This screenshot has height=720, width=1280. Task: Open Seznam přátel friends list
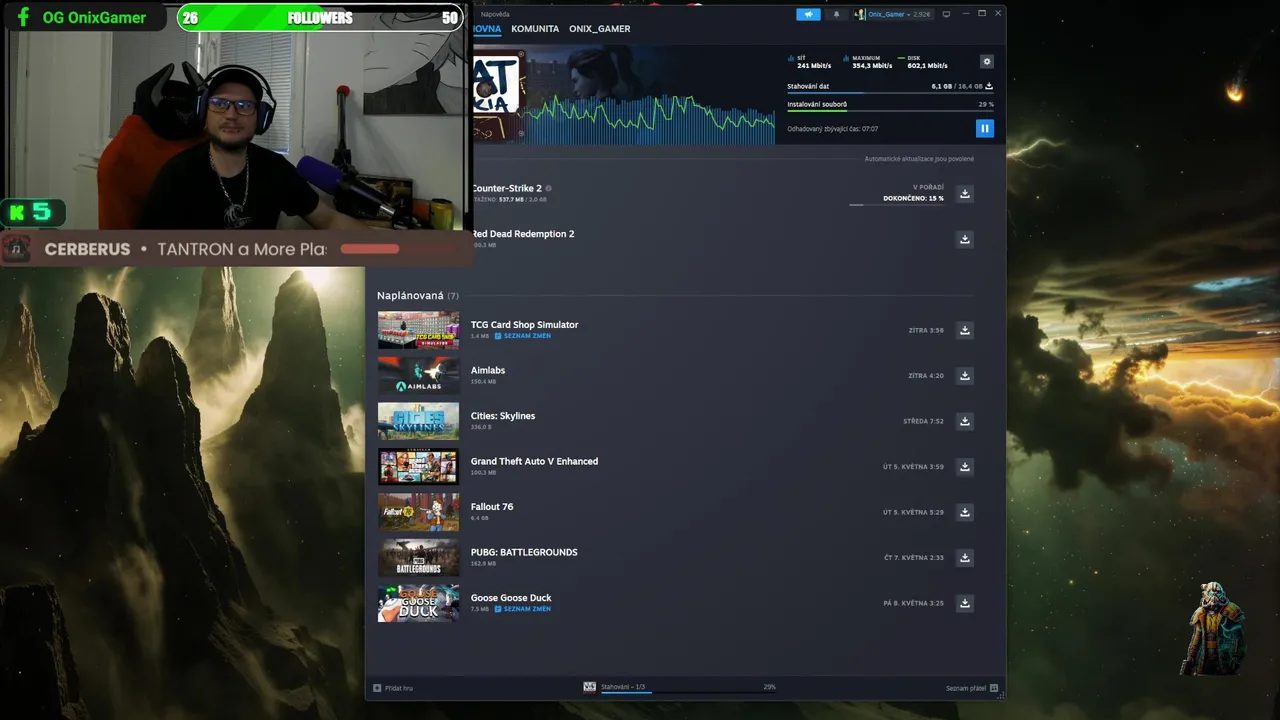pos(972,688)
